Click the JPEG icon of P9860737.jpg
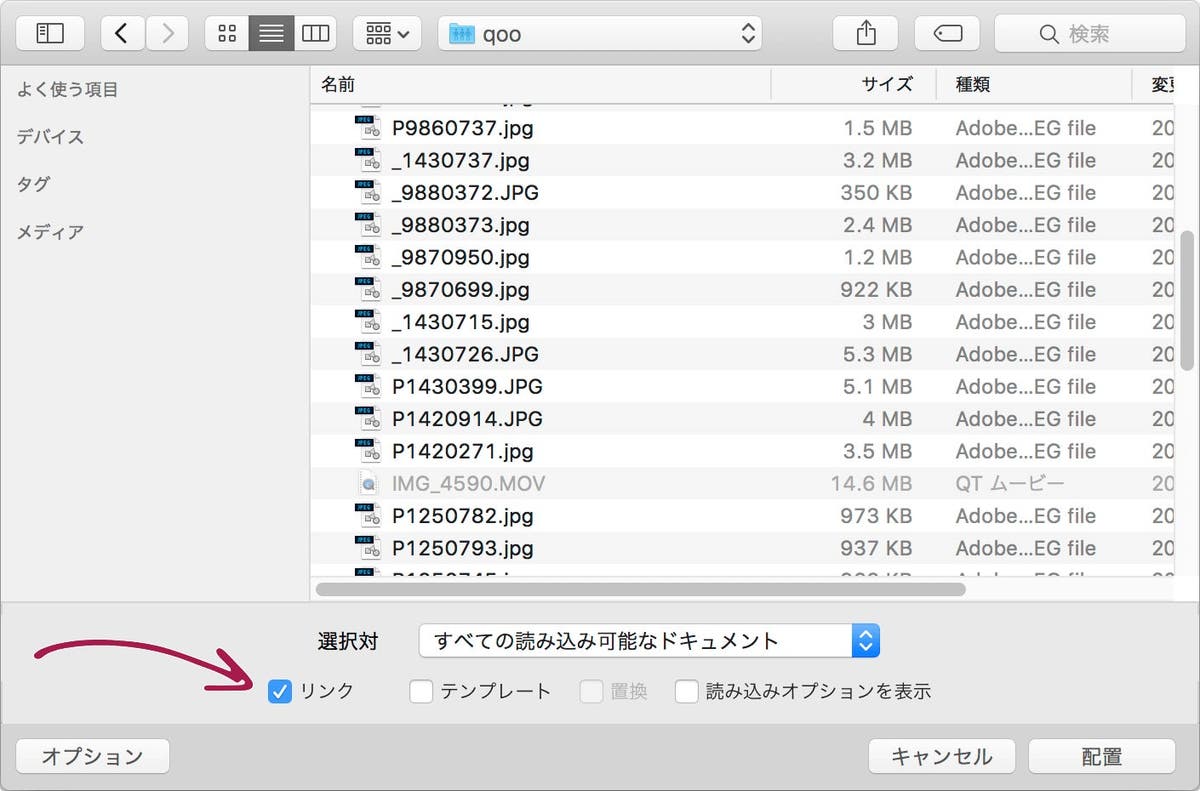The height and width of the screenshot is (791, 1200). coord(368,128)
